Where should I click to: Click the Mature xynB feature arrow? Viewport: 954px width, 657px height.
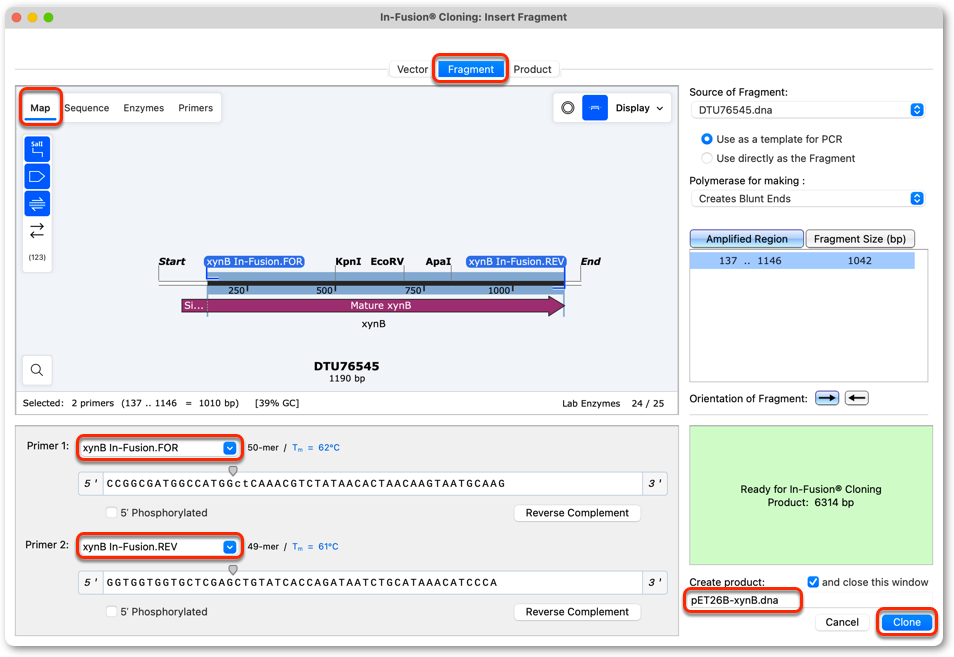coord(385,305)
